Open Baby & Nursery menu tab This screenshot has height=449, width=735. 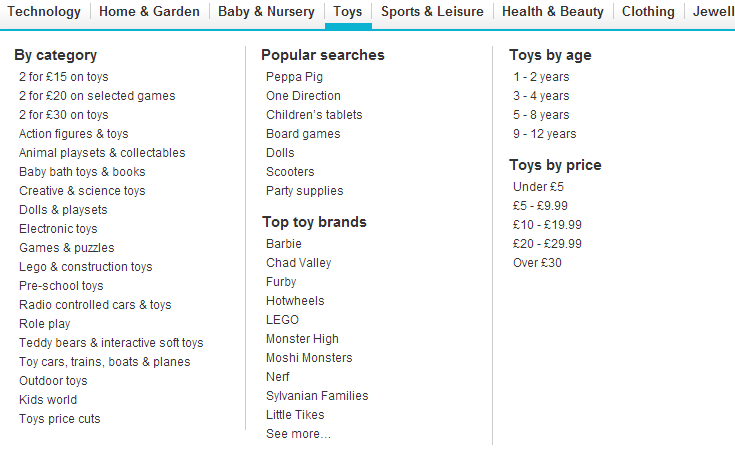click(x=266, y=11)
